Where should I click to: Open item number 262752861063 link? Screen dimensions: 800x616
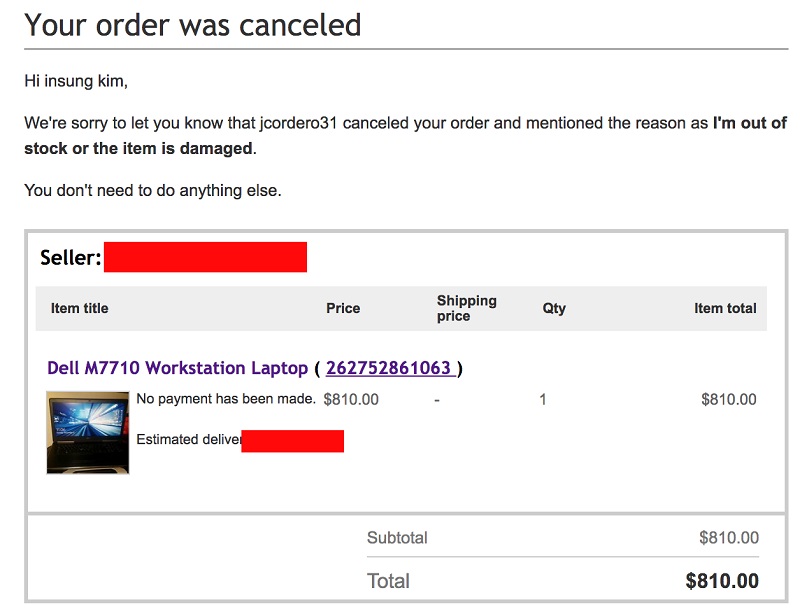click(x=390, y=368)
